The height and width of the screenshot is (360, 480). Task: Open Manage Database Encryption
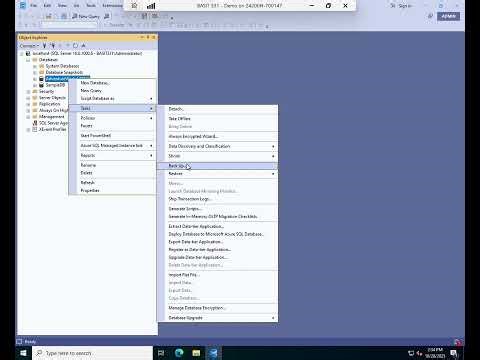(x=217, y=308)
